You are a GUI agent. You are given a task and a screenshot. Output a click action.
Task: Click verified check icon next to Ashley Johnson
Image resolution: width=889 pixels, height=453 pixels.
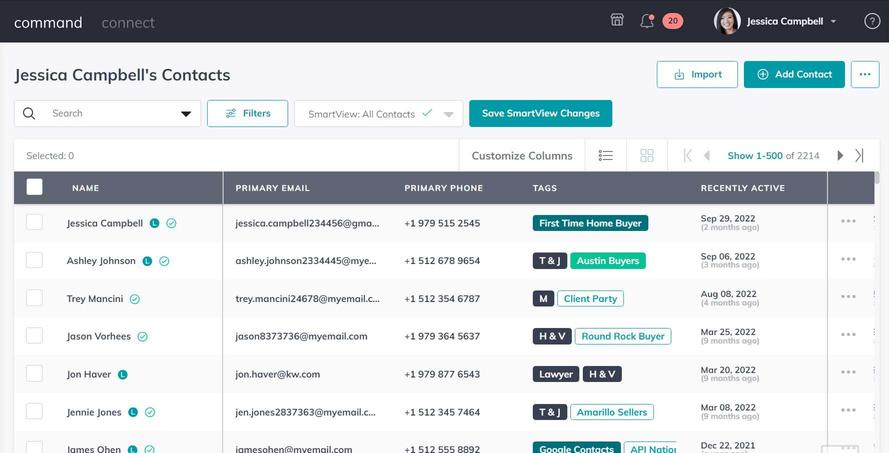coord(164,261)
